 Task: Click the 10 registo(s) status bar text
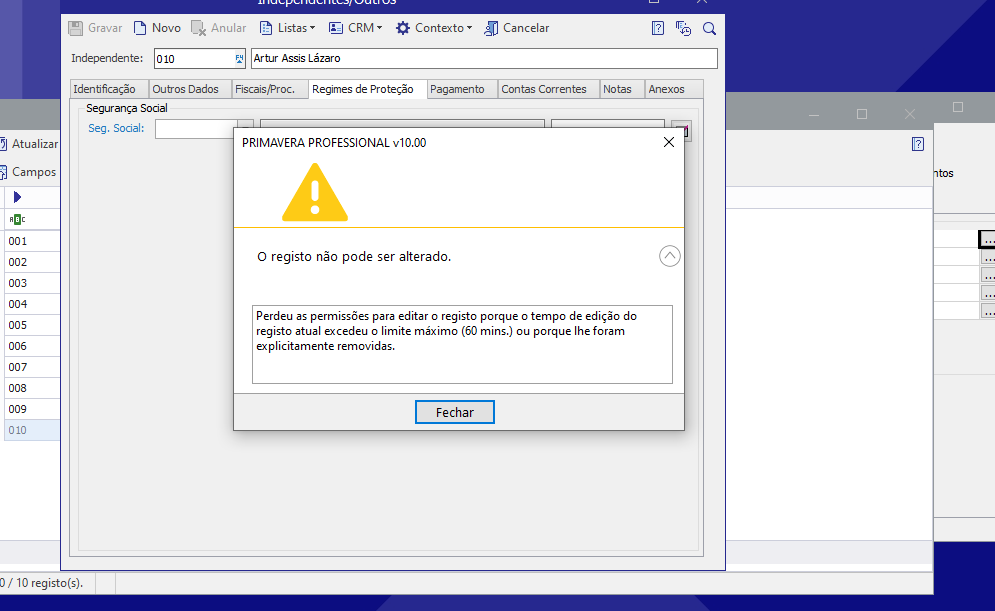click(x=42, y=582)
